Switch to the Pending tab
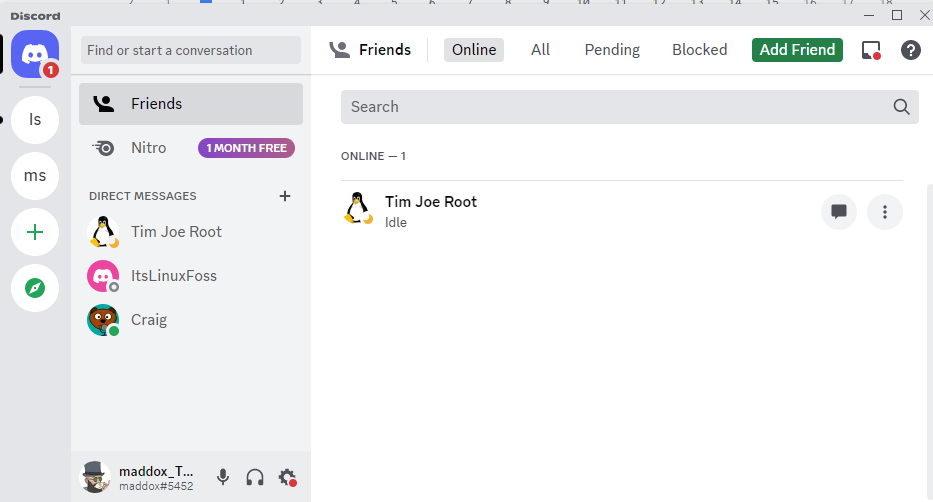The width and height of the screenshot is (933, 502). (612, 50)
